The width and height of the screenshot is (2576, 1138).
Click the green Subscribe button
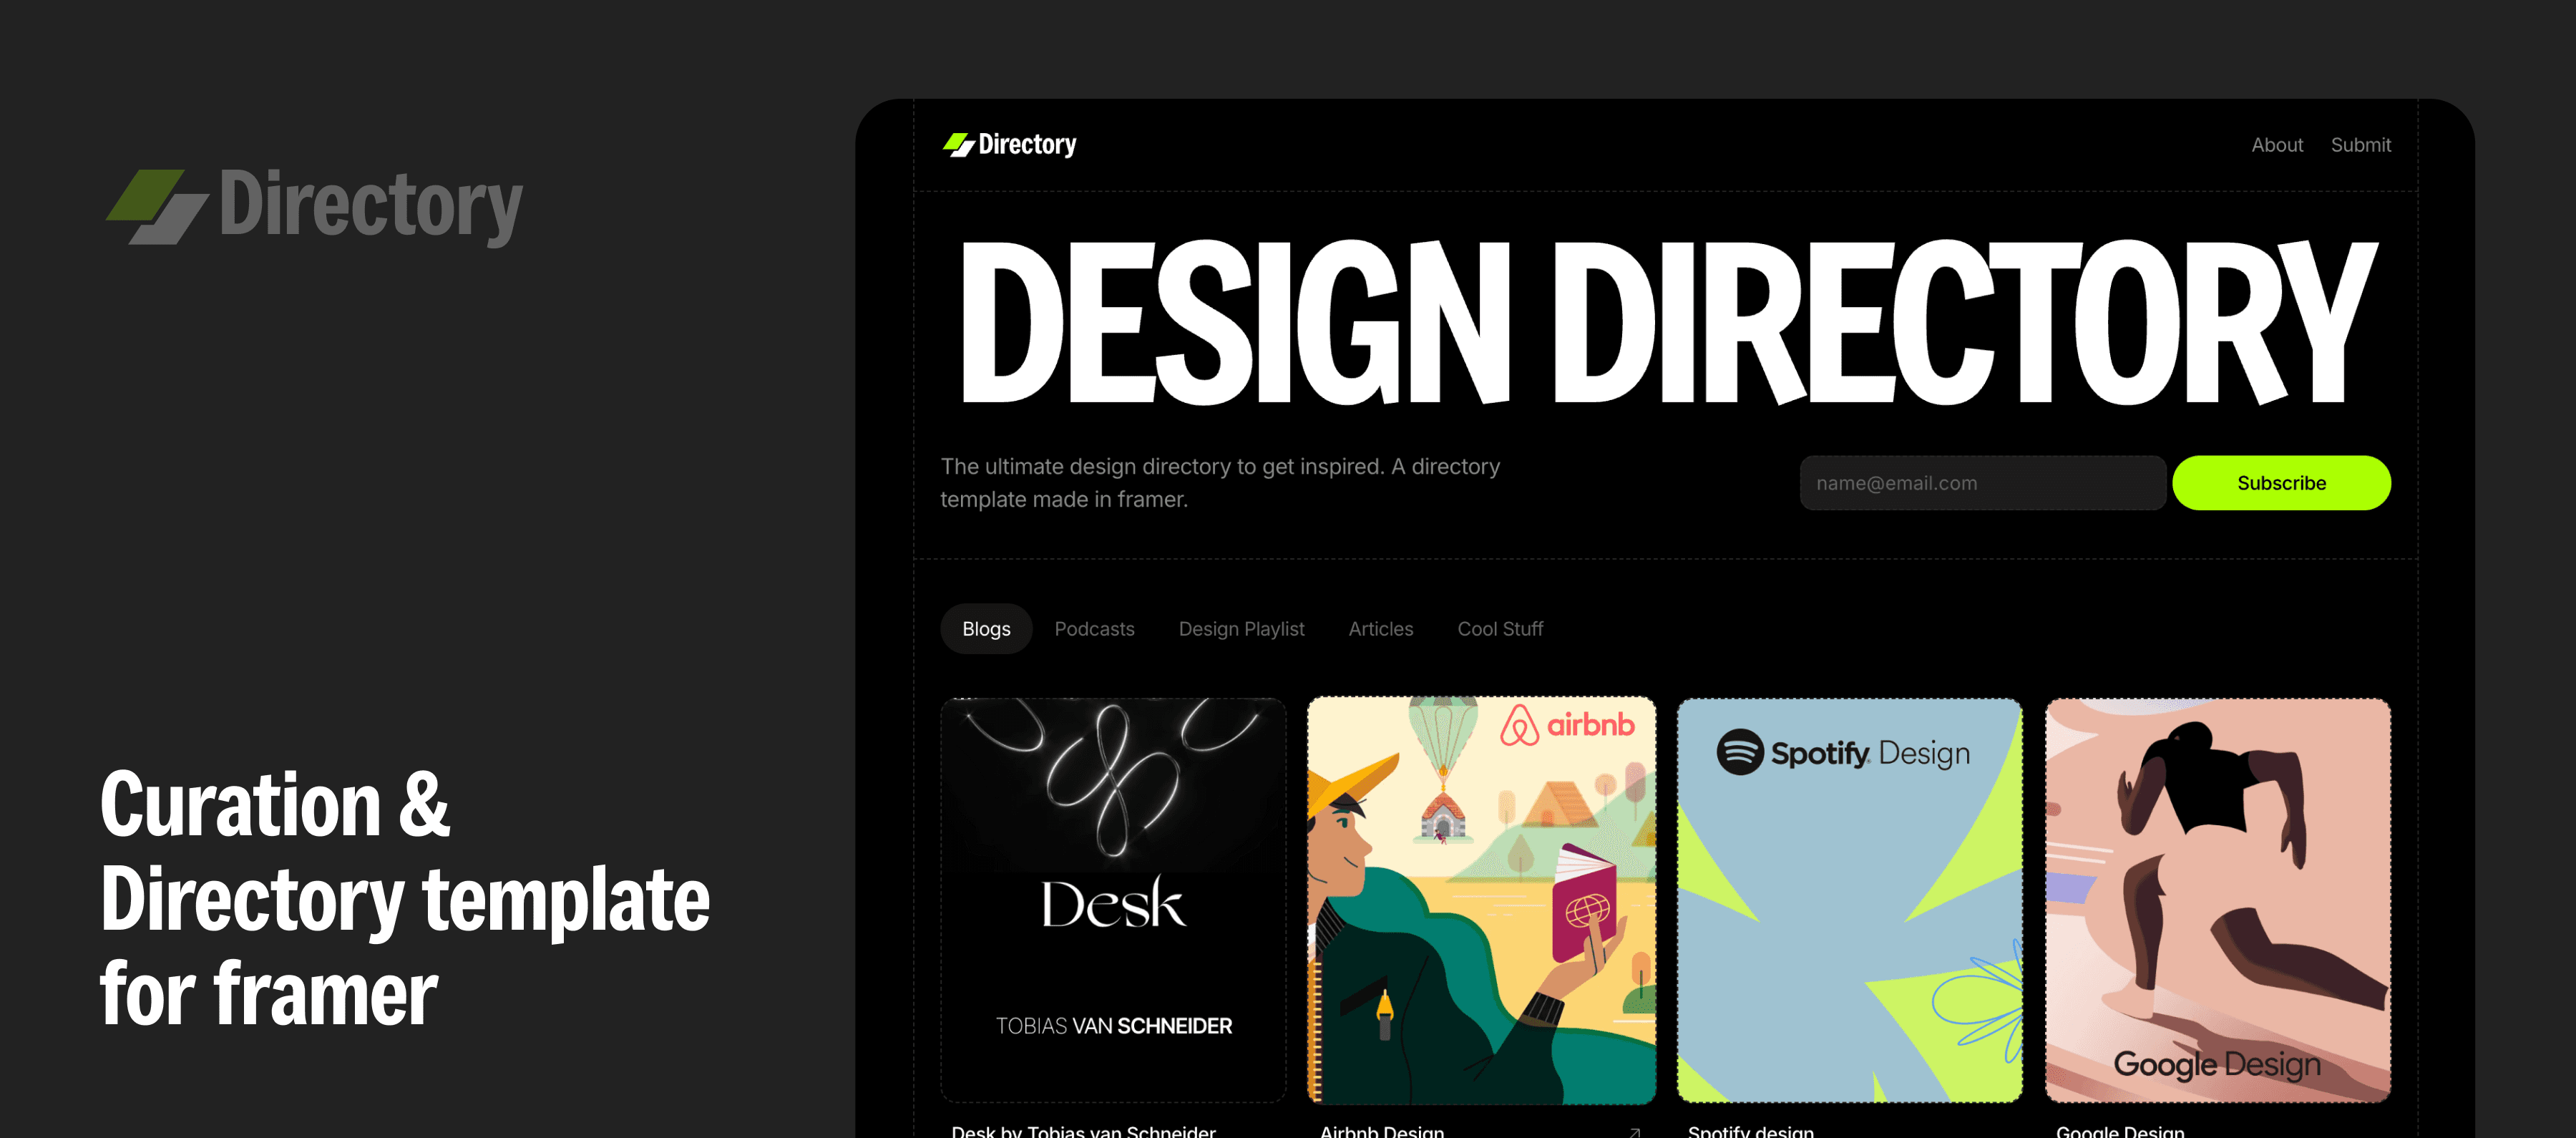[2281, 483]
